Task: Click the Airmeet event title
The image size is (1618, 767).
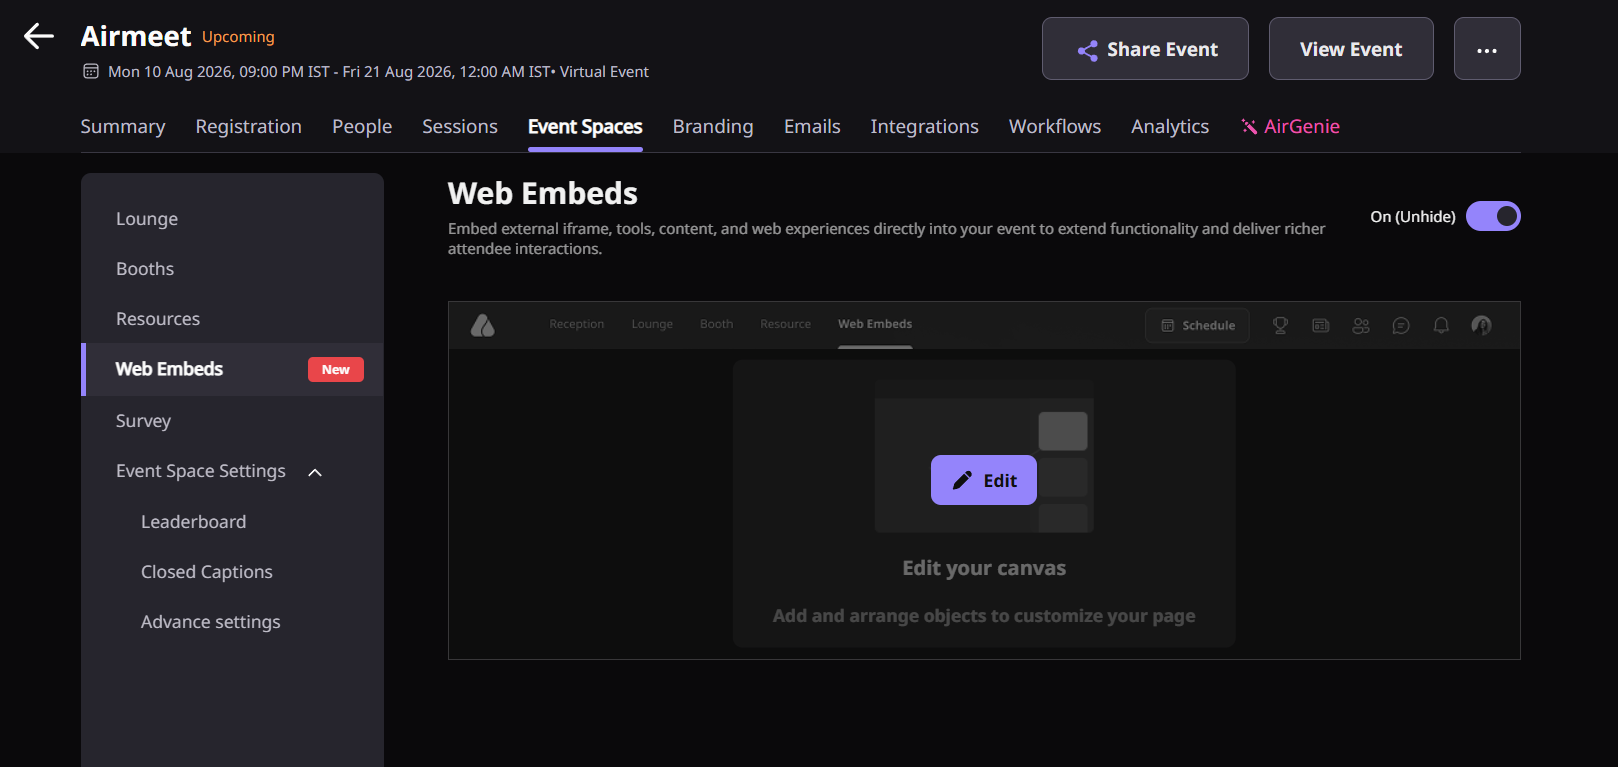Action: pos(136,36)
